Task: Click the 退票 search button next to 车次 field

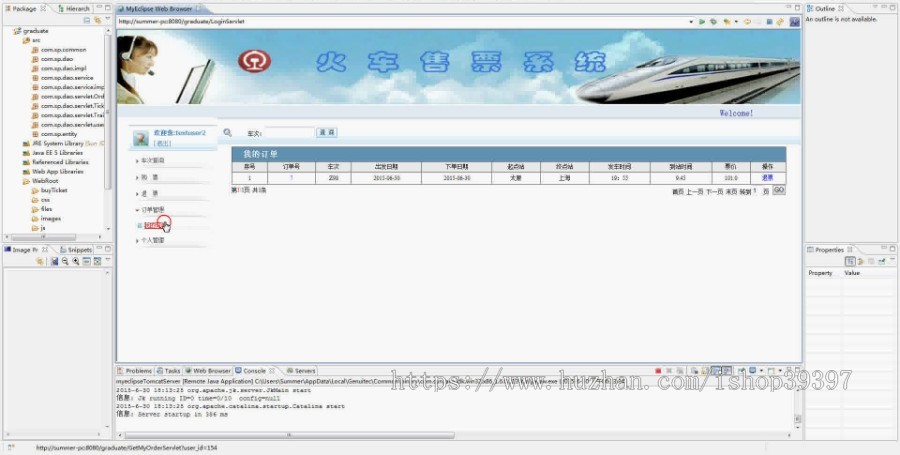Action: pyautogui.click(x=327, y=133)
